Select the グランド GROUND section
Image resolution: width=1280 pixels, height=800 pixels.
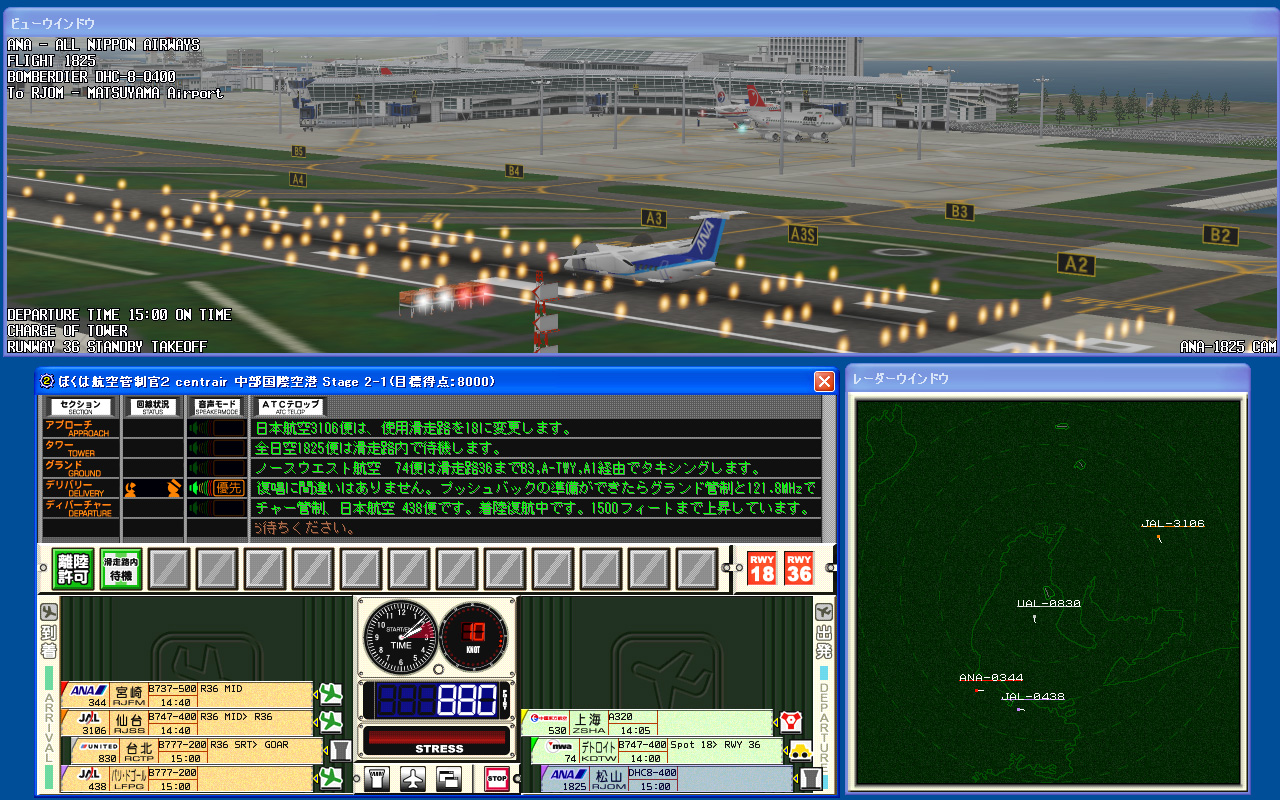click(80, 468)
